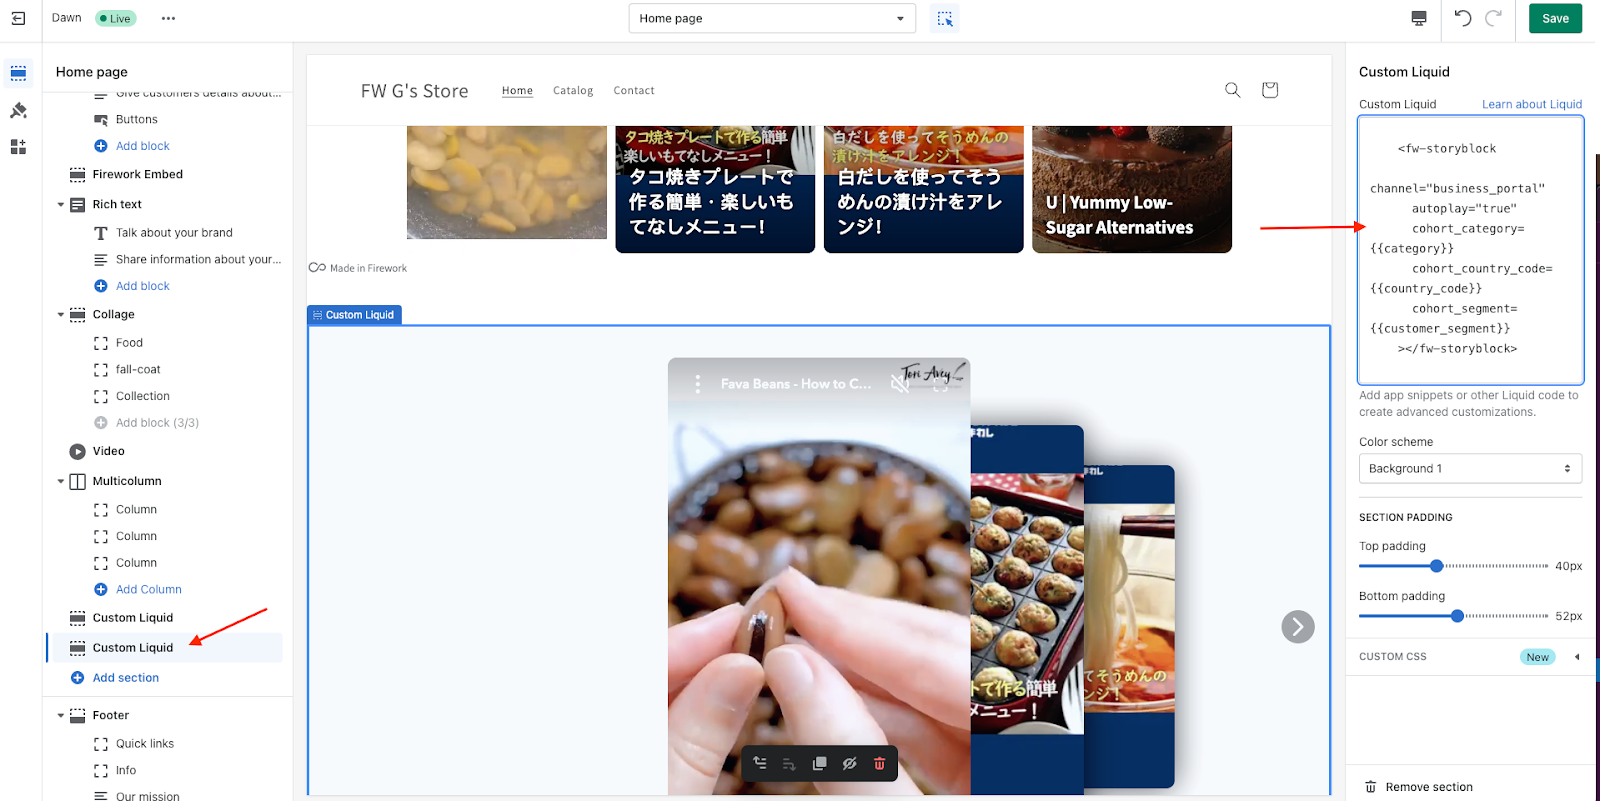Unmute the Fava Beans video
Screen dimensions: 1600x801
tap(900, 384)
